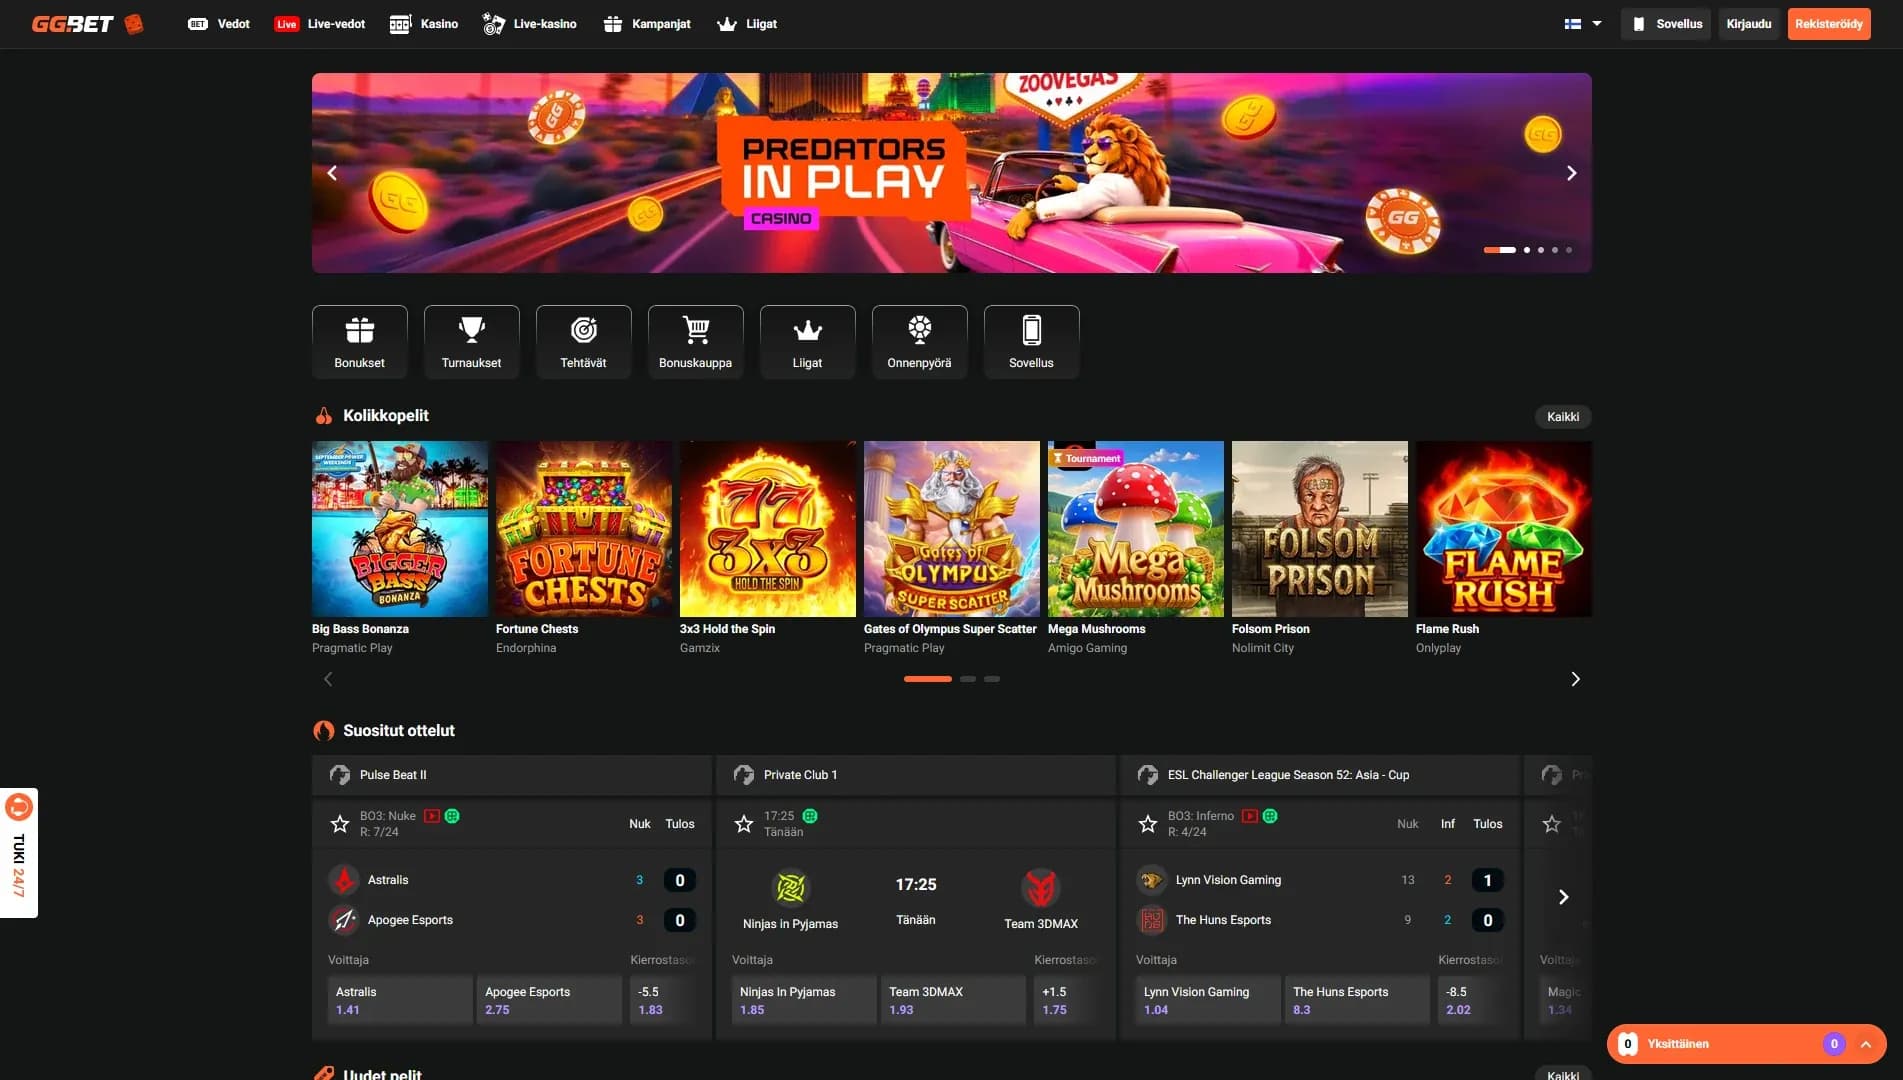Open the Live-kasino menu
1903x1080 pixels.
[530, 24]
